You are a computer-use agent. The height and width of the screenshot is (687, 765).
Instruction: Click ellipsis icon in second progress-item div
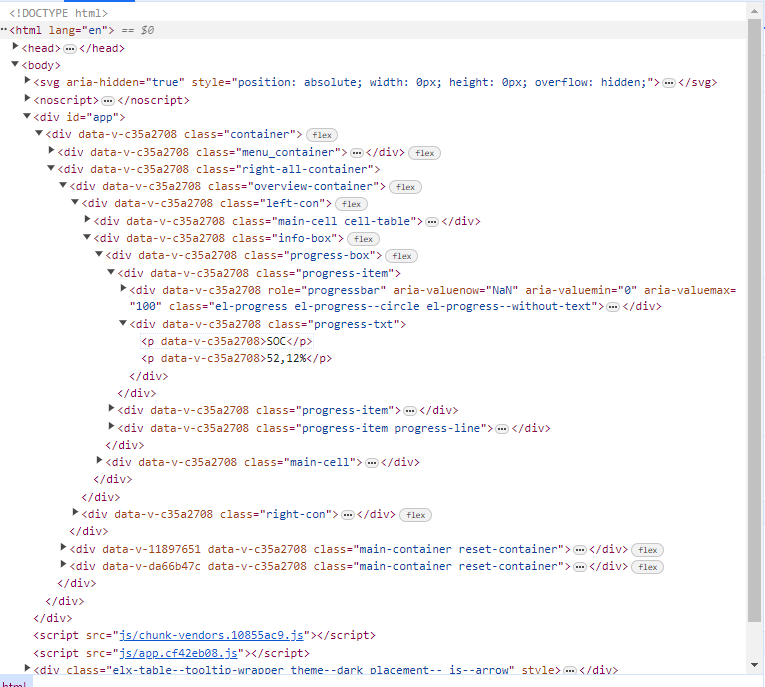tap(410, 411)
